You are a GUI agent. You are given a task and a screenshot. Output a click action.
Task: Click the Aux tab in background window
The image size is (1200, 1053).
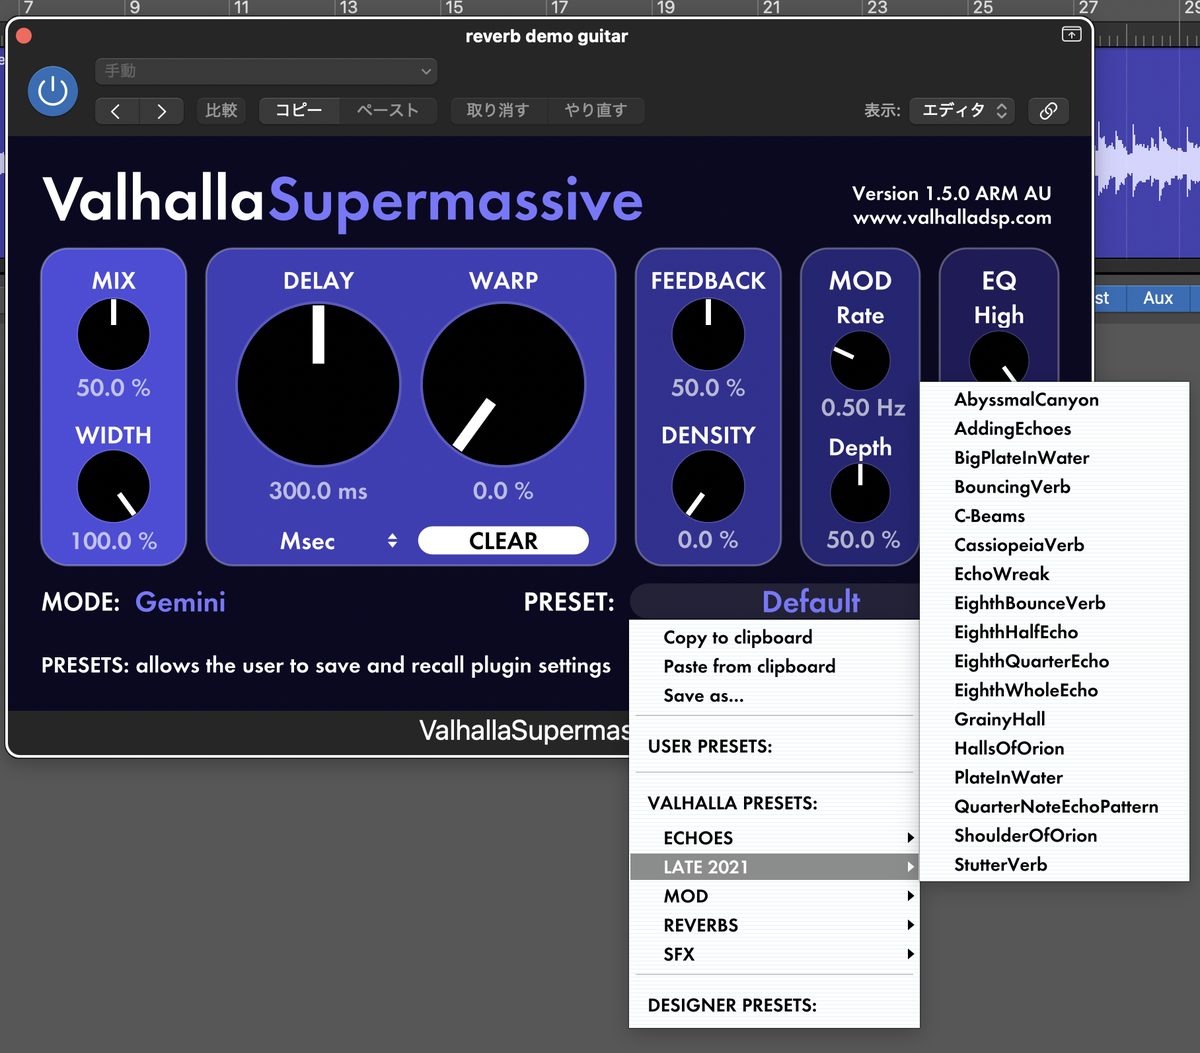click(x=1158, y=297)
